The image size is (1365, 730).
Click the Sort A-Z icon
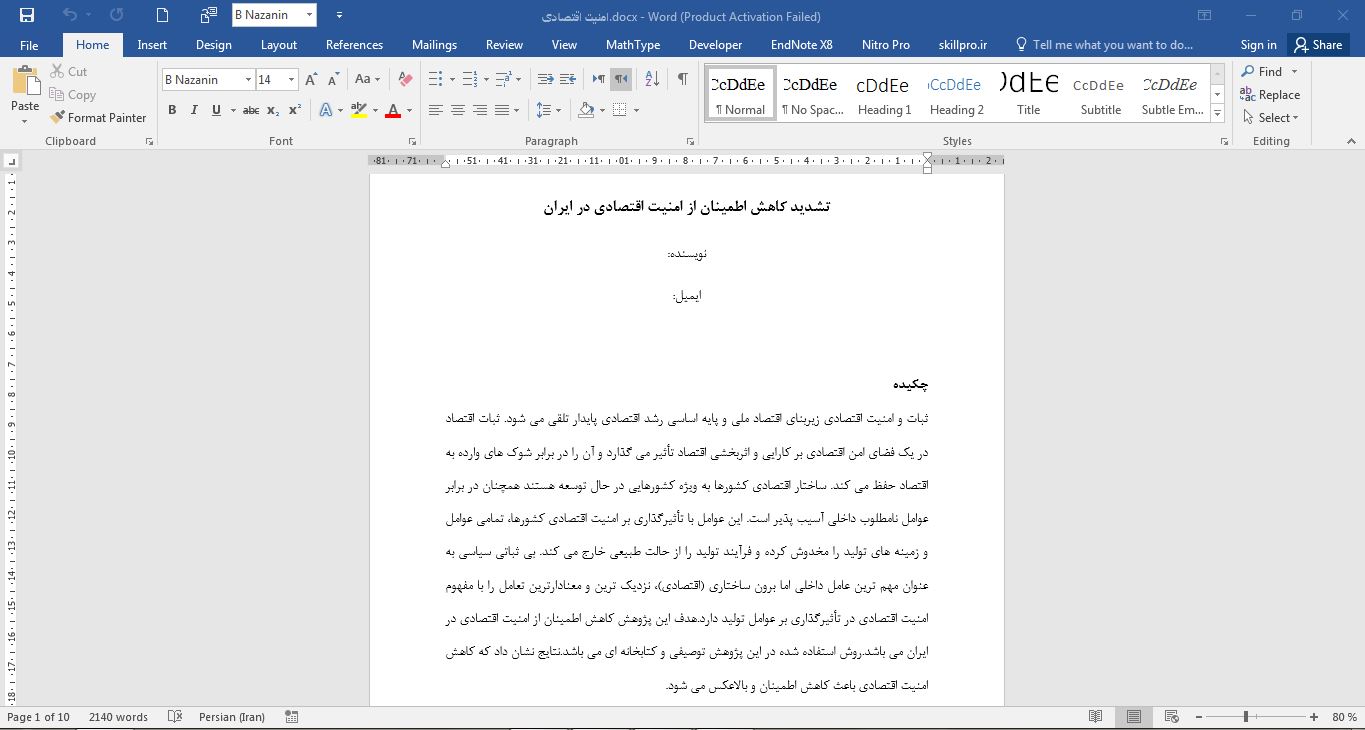652,80
